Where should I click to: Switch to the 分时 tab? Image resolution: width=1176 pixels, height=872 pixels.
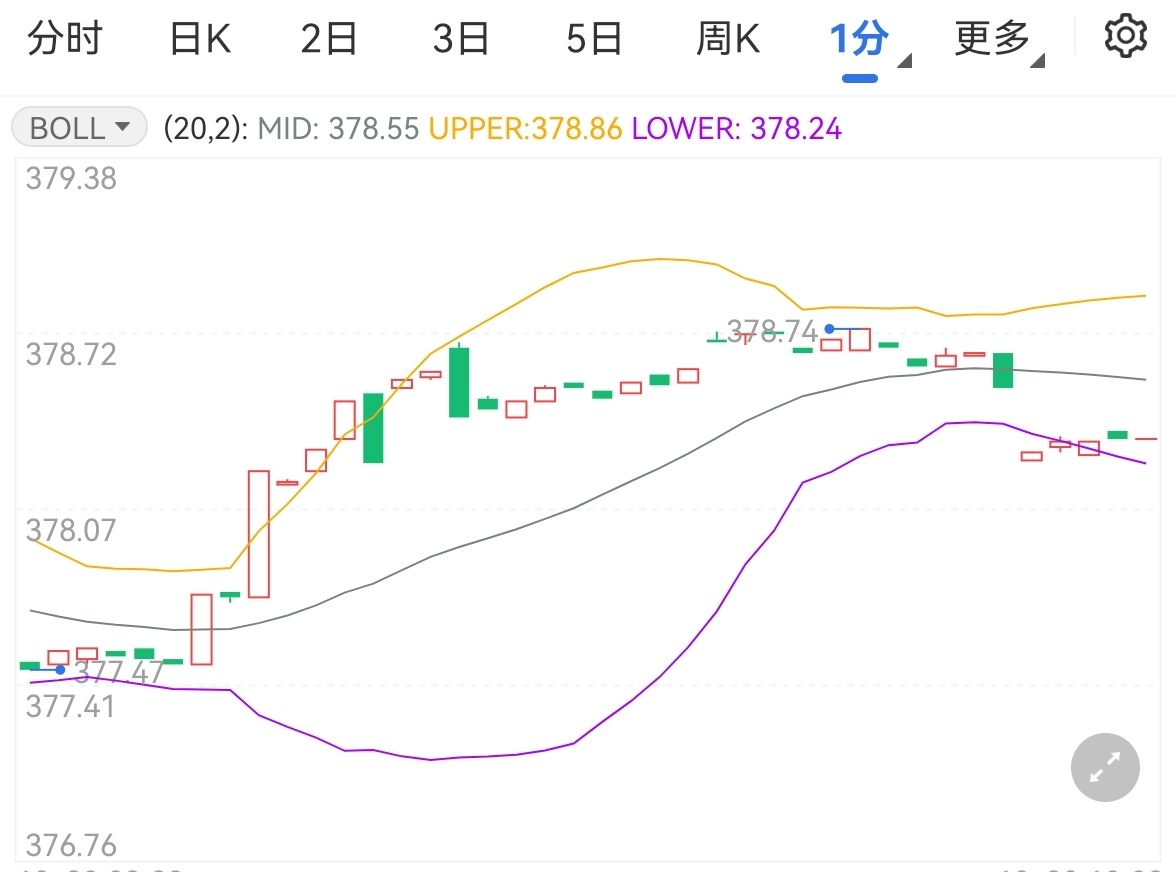[x=64, y=38]
